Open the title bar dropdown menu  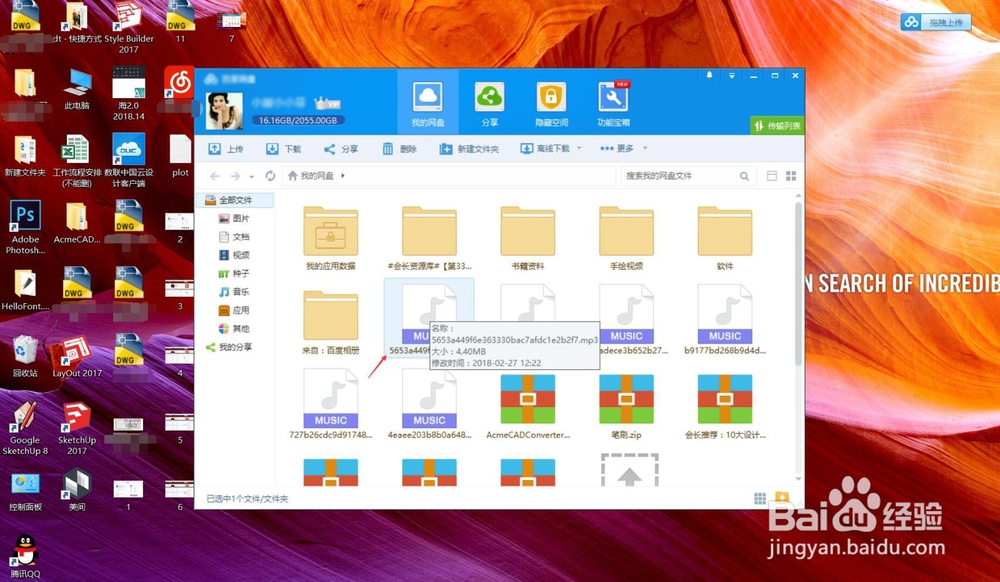click(x=732, y=75)
